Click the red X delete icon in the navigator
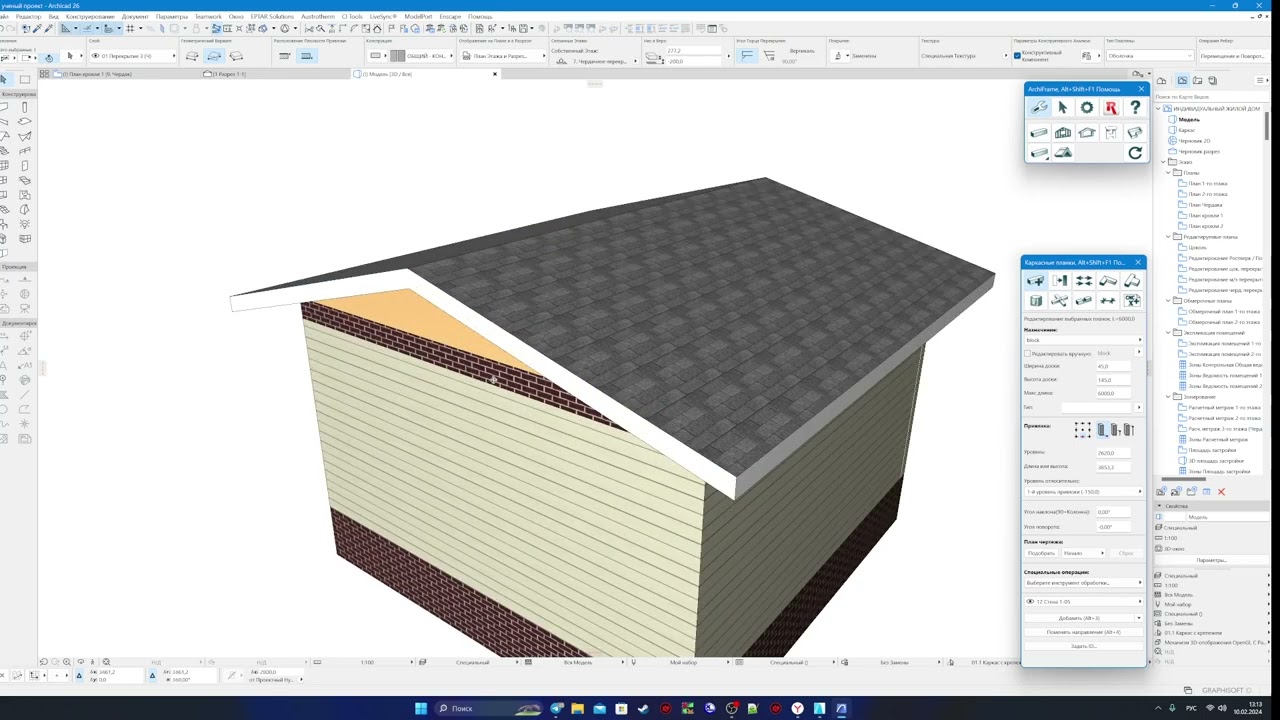1280x720 pixels. [1221, 492]
